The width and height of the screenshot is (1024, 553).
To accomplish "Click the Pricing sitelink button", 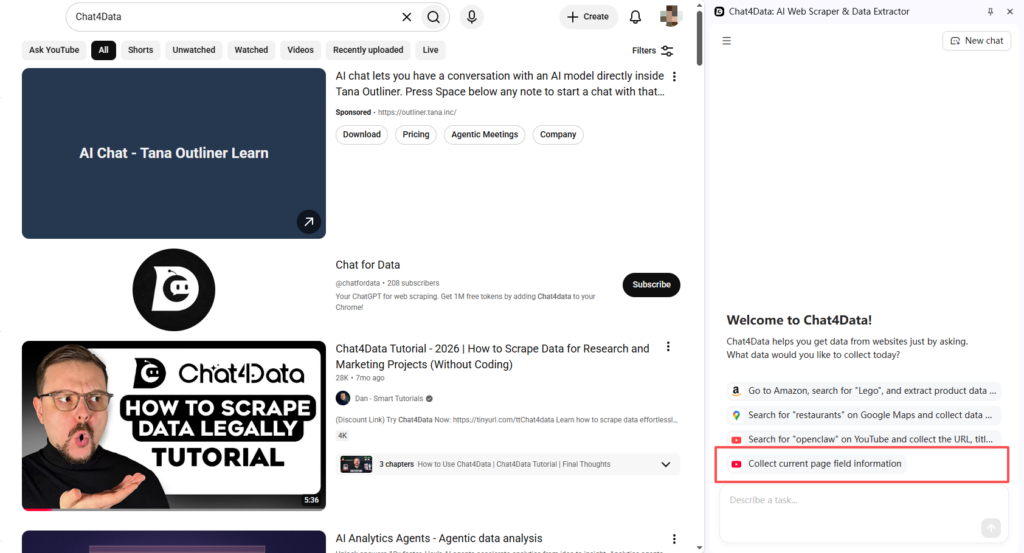I will [416, 134].
